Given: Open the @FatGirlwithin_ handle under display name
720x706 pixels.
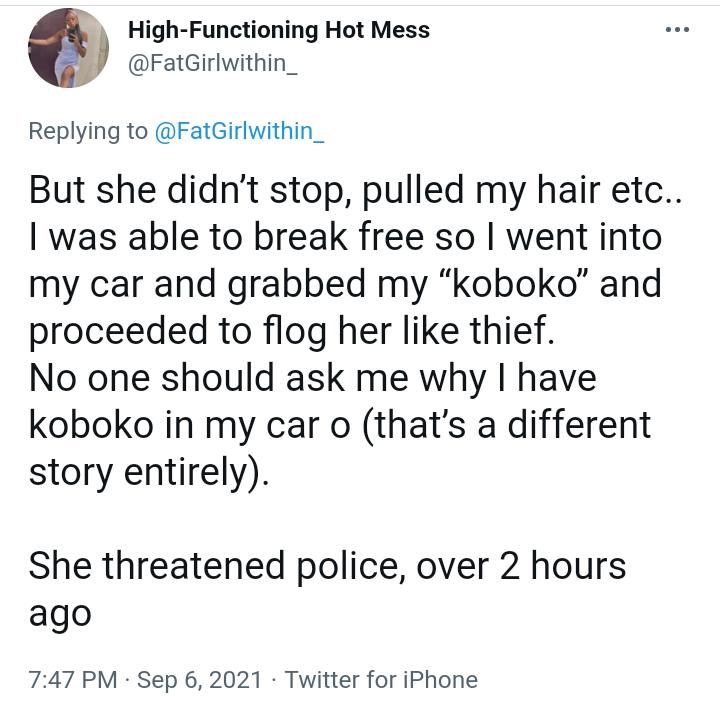Looking at the screenshot, I should point(213,63).
